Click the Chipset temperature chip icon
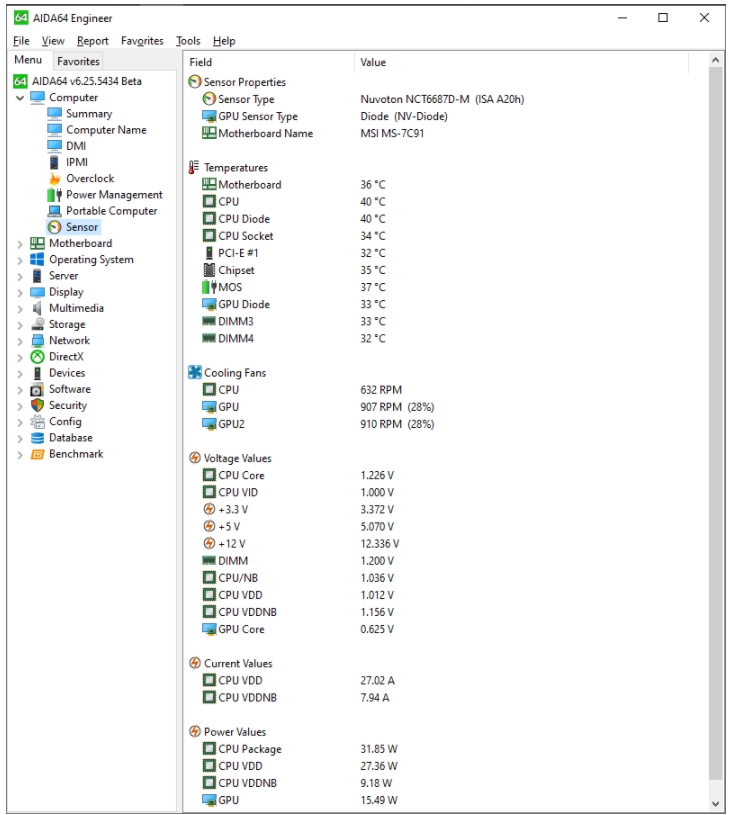 (x=209, y=270)
